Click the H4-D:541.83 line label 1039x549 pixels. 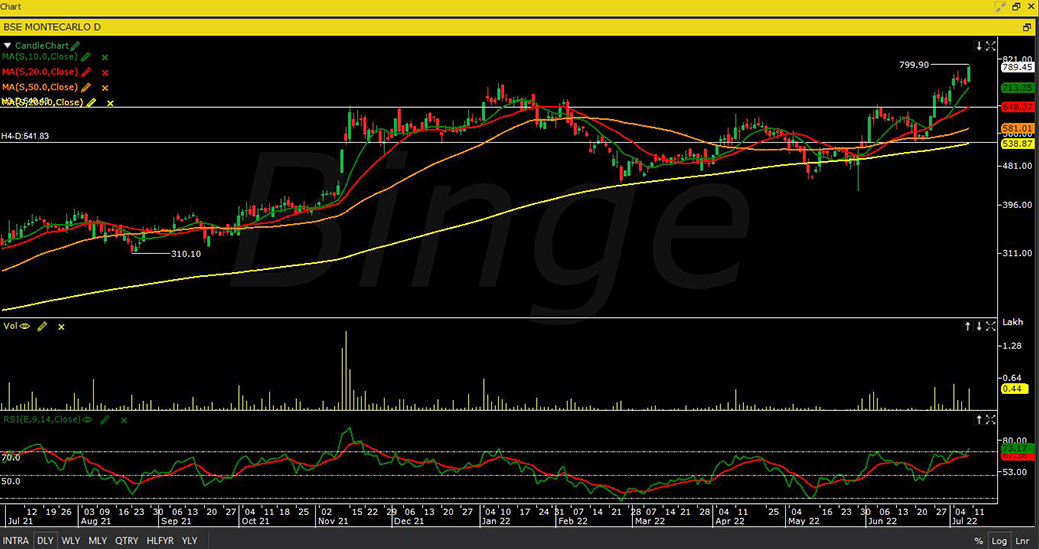25,136
